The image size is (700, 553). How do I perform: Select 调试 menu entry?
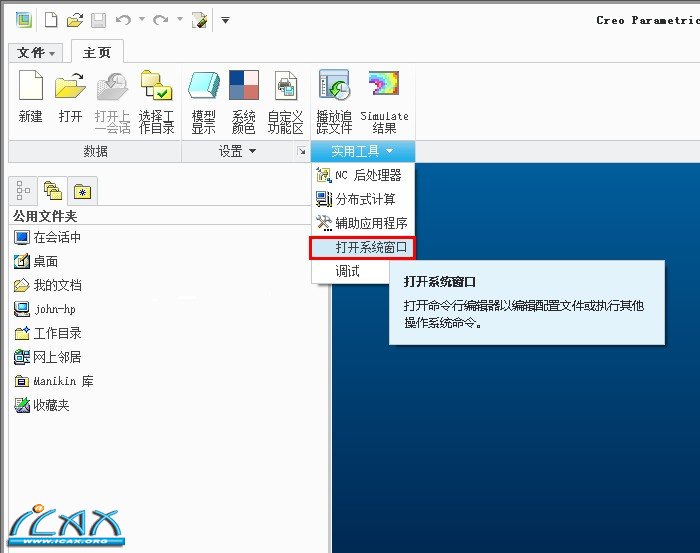350,271
